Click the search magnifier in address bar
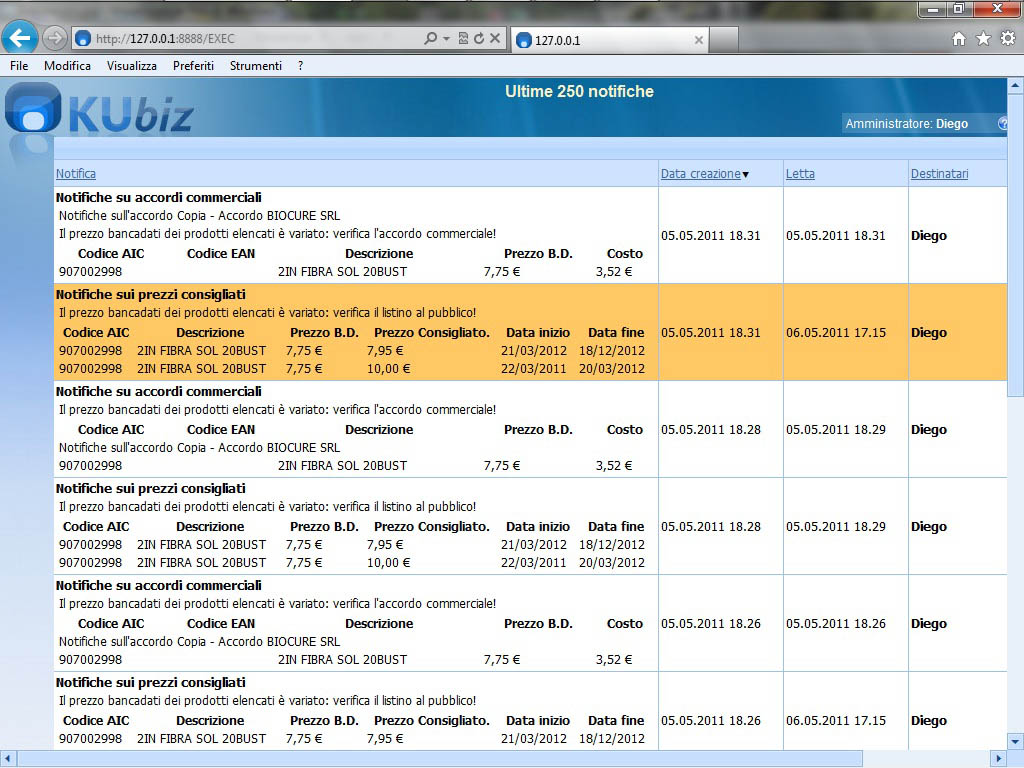Image resolution: width=1024 pixels, height=768 pixels. (x=430, y=39)
